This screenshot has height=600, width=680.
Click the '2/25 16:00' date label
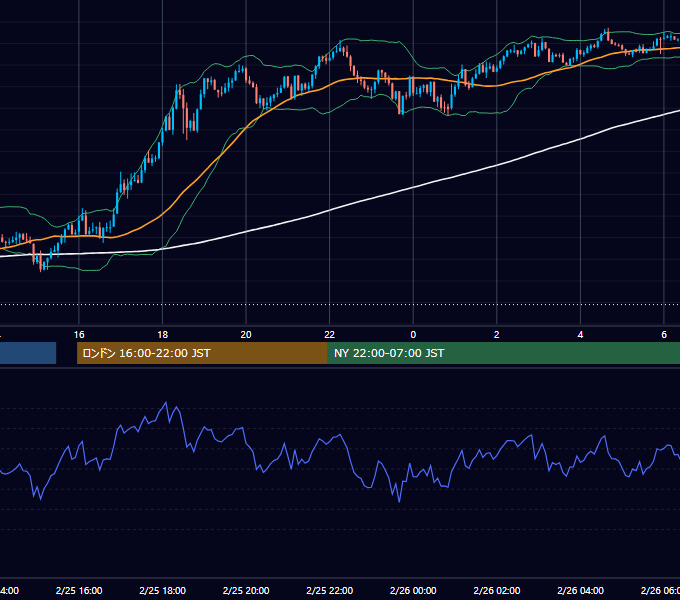[79, 590]
